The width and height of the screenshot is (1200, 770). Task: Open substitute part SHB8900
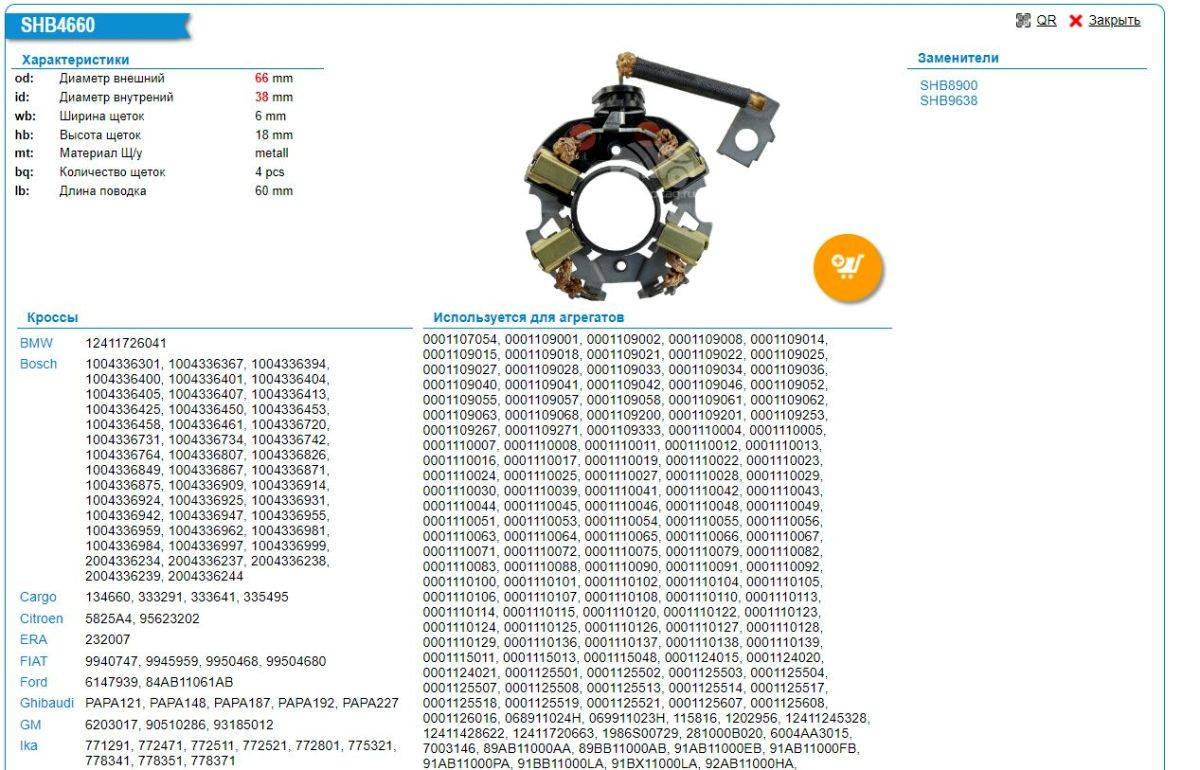[948, 86]
